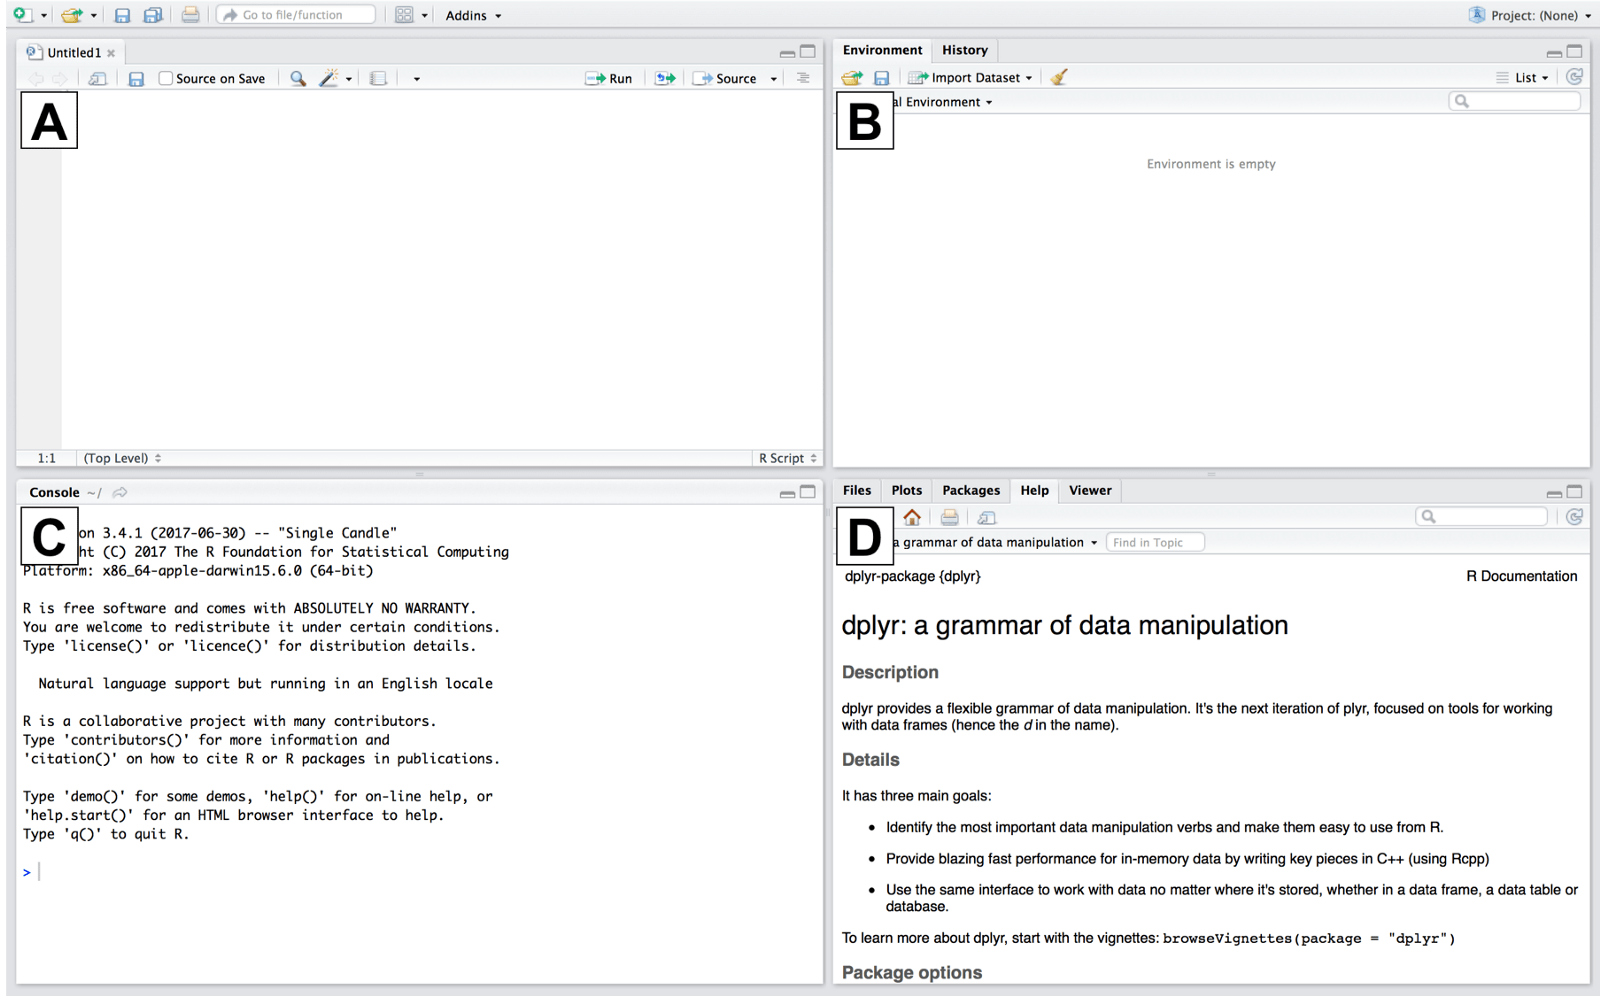Switch to the History tab

[965, 50]
